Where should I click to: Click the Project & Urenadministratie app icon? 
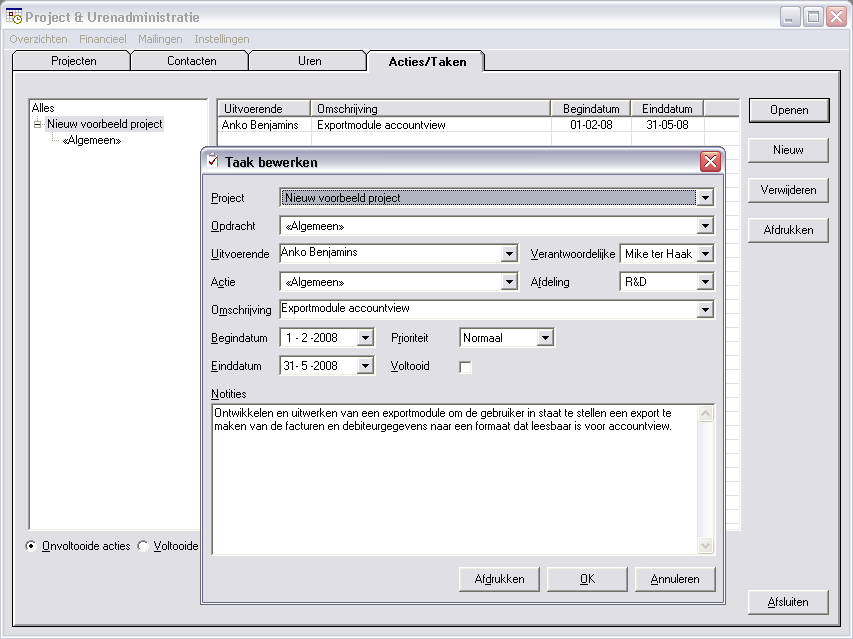[14, 16]
